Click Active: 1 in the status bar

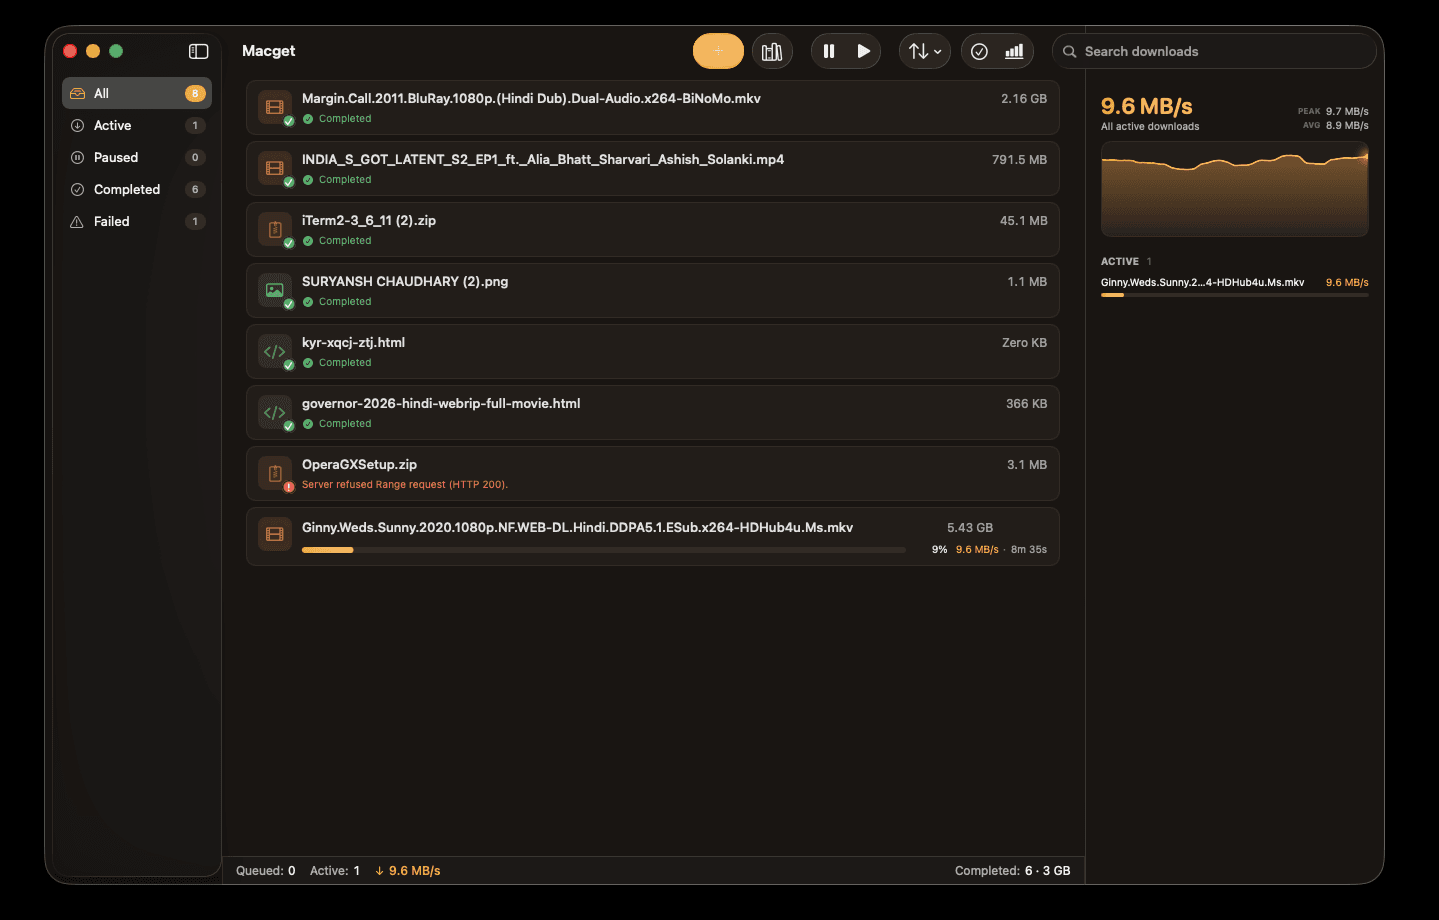coord(335,871)
